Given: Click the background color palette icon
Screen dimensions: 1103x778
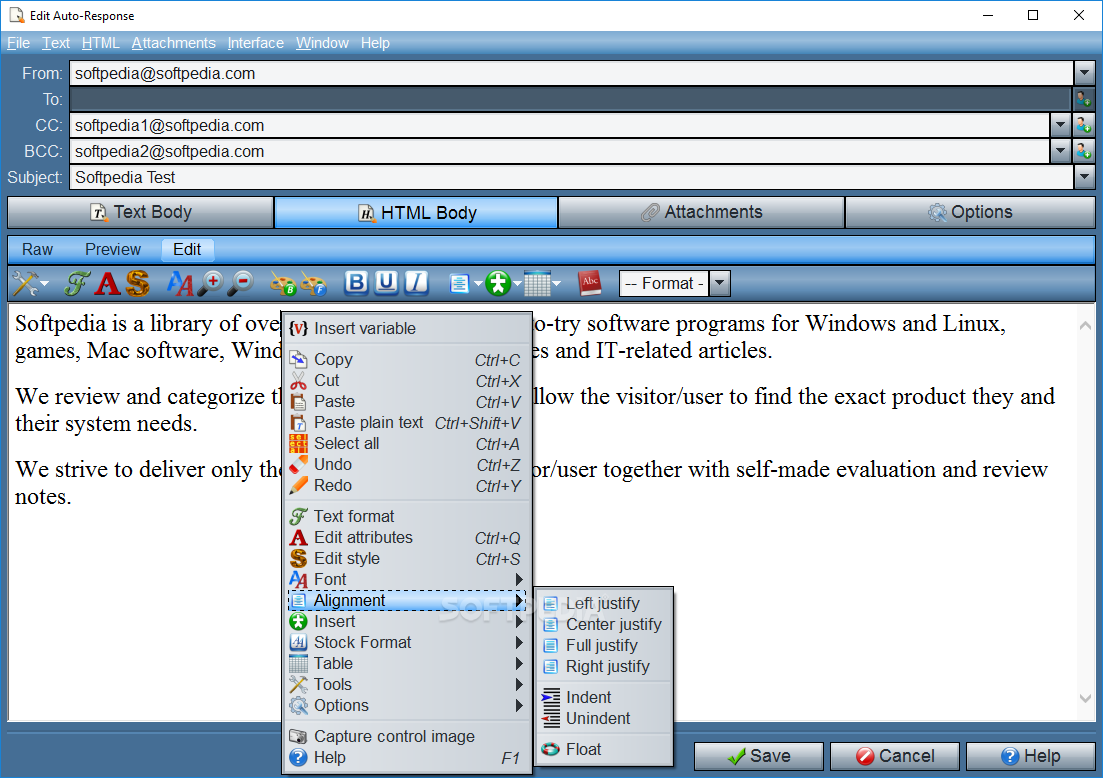Looking at the screenshot, I should pos(283,283).
